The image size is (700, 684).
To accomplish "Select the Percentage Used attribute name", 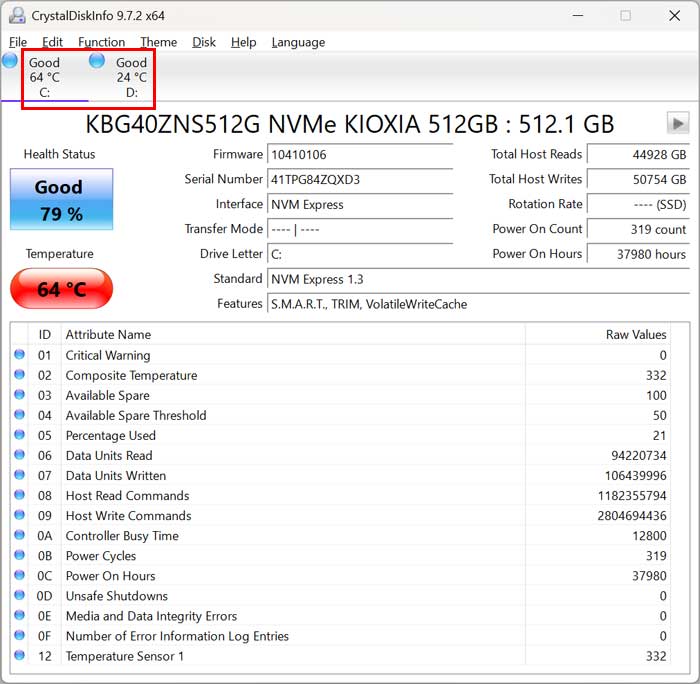I will point(110,436).
